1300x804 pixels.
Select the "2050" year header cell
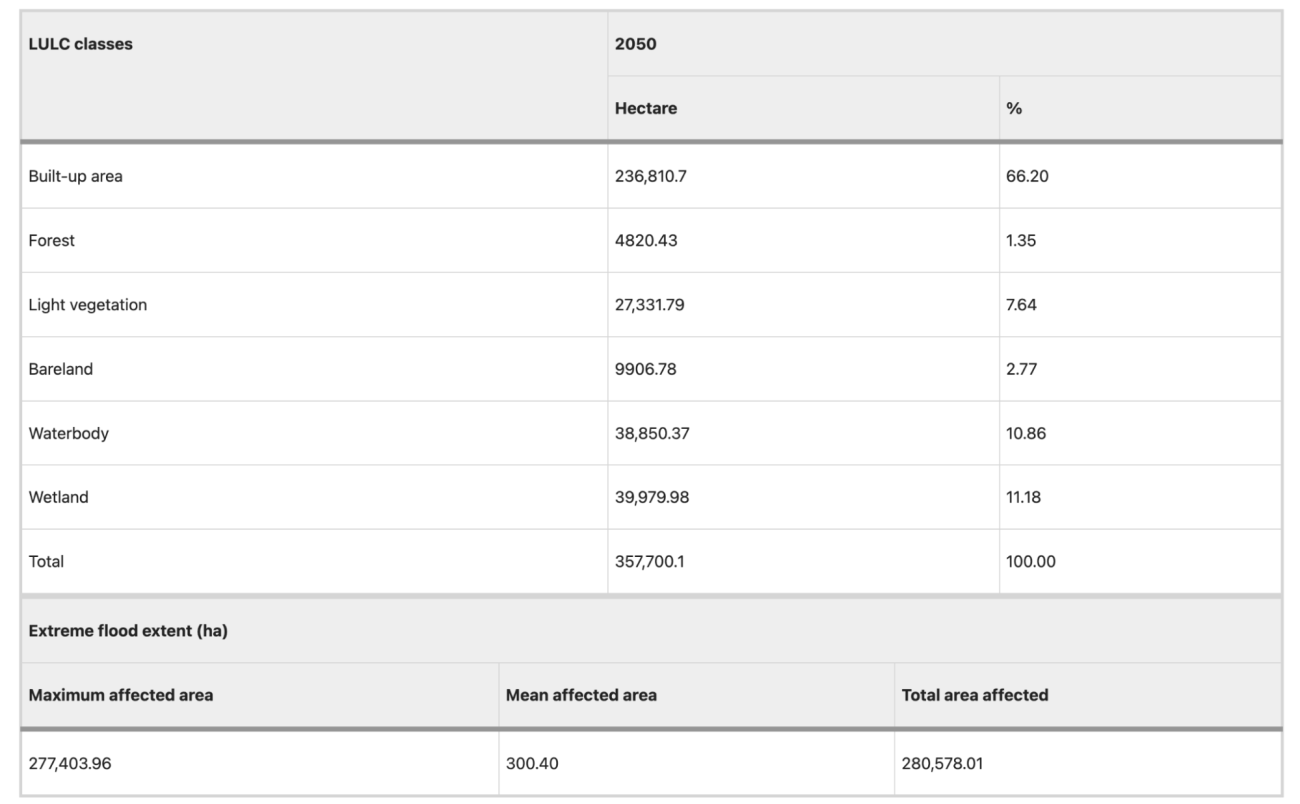pos(636,44)
